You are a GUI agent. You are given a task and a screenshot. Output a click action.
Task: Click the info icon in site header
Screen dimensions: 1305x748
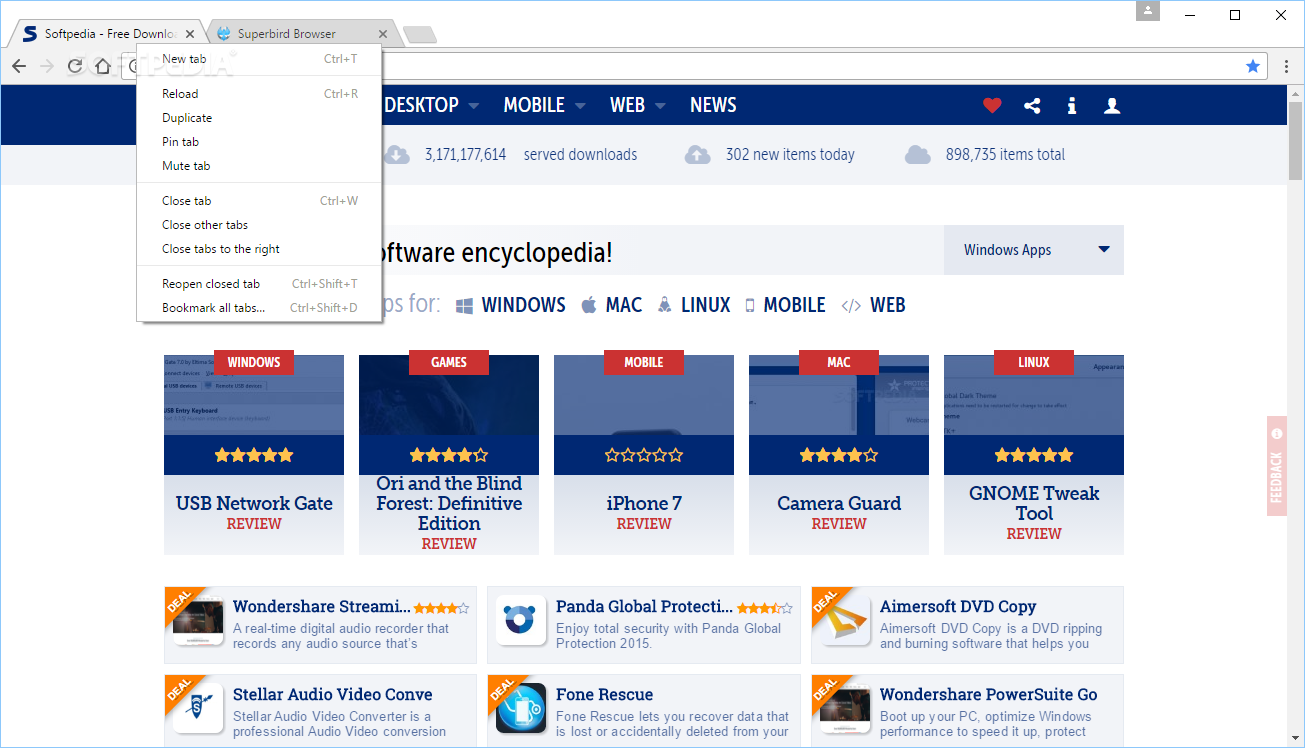(1072, 105)
